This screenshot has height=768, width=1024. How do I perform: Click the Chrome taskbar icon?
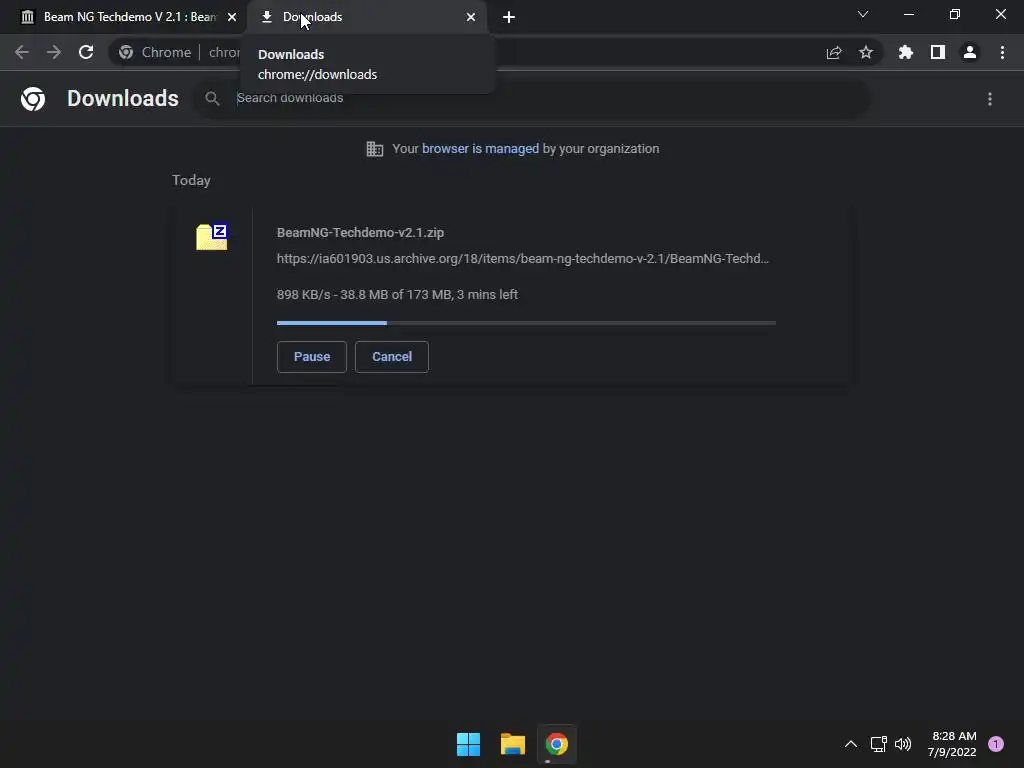click(x=557, y=744)
